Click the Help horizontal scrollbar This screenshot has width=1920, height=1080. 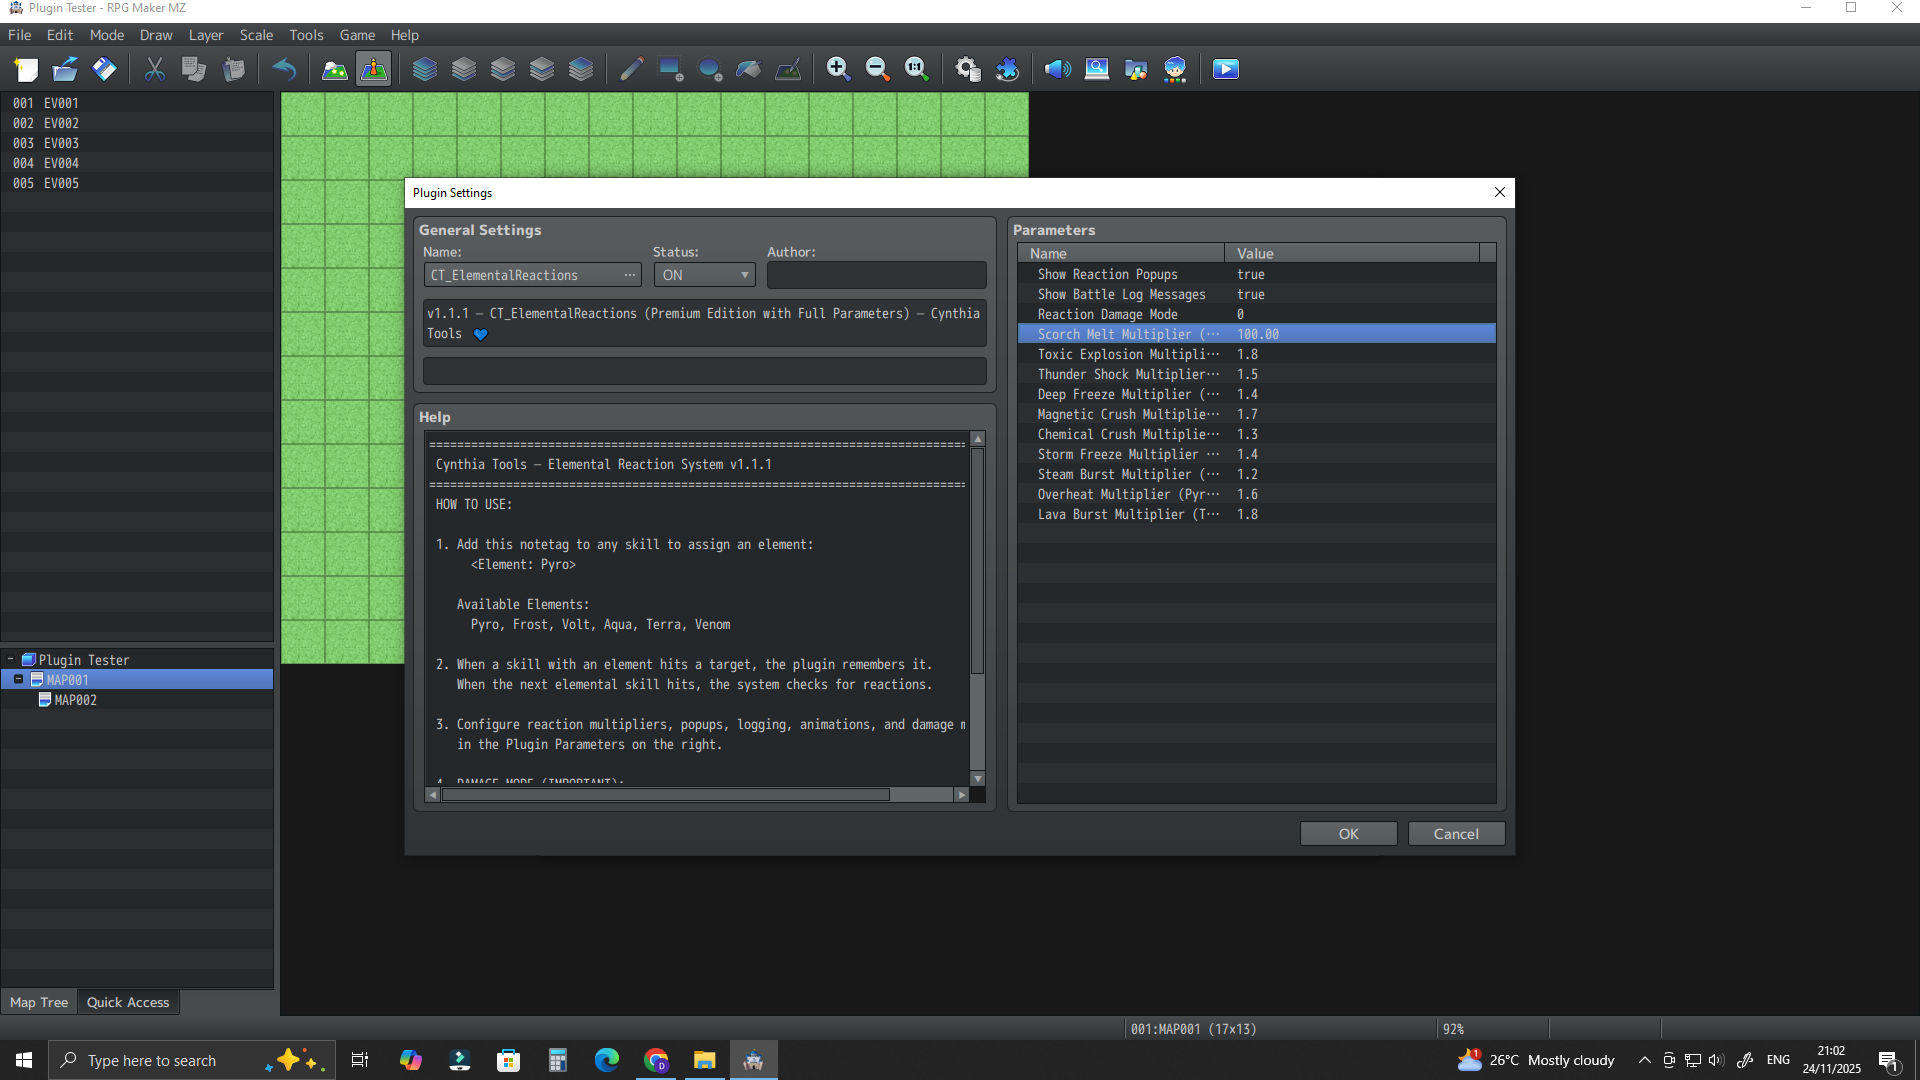pos(665,795)
